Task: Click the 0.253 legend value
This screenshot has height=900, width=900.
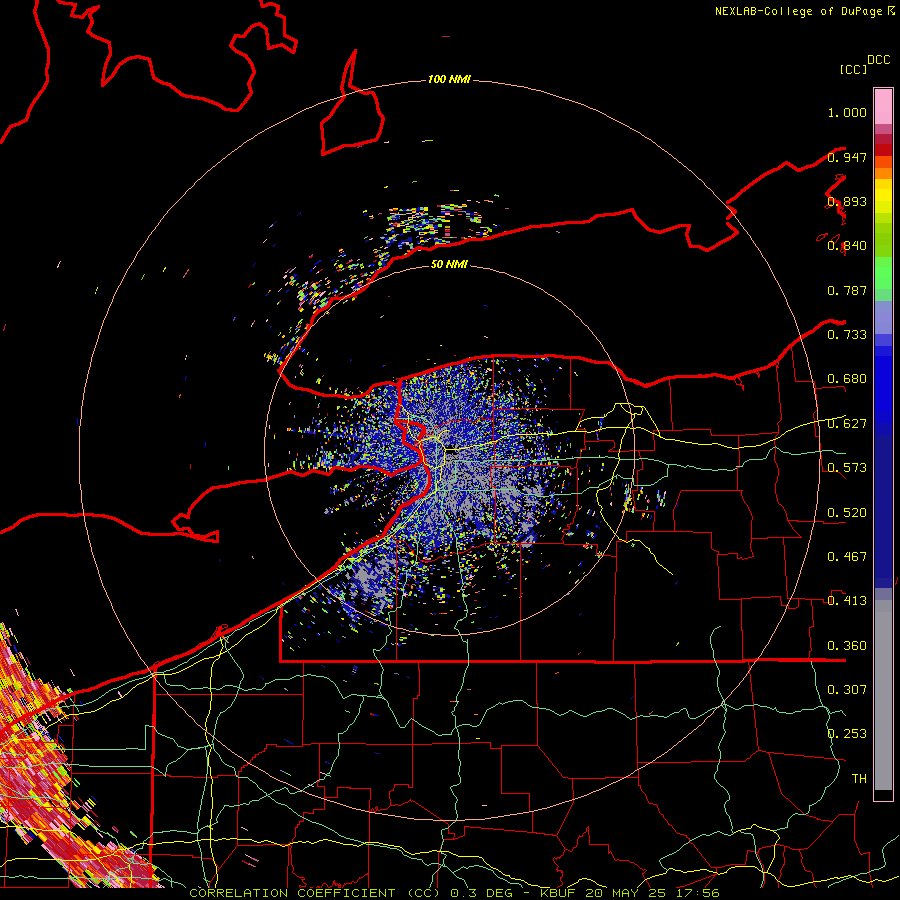Action: pyautogui.click(x=847, y=734)
